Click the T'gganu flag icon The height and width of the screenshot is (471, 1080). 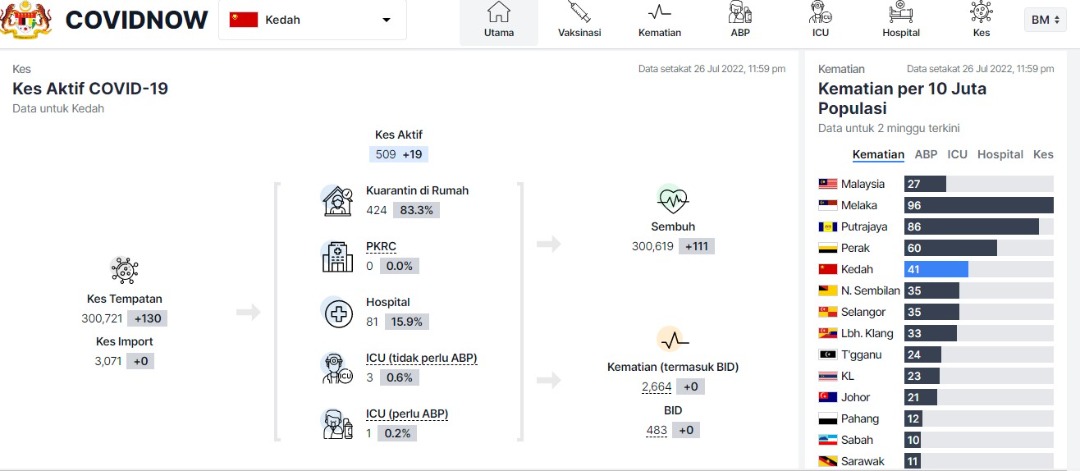tap(827, 355)
